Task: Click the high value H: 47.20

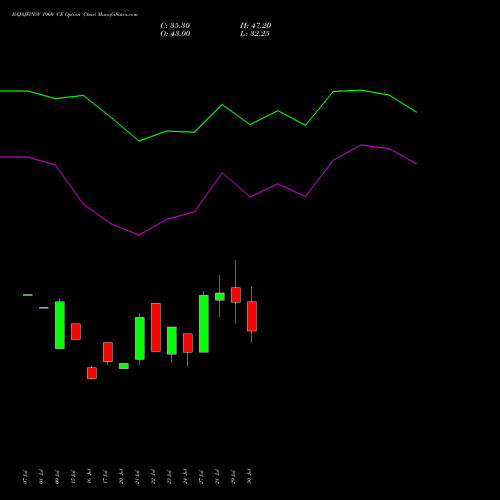Action: [256, 26]
